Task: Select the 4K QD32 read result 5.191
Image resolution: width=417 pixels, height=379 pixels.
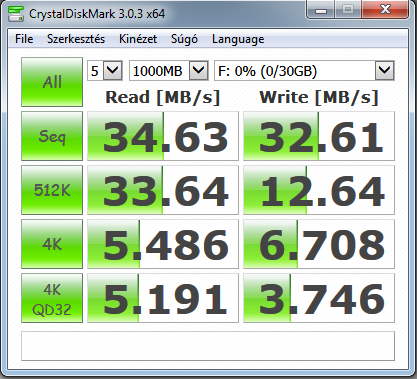Action: pos(163,298)
